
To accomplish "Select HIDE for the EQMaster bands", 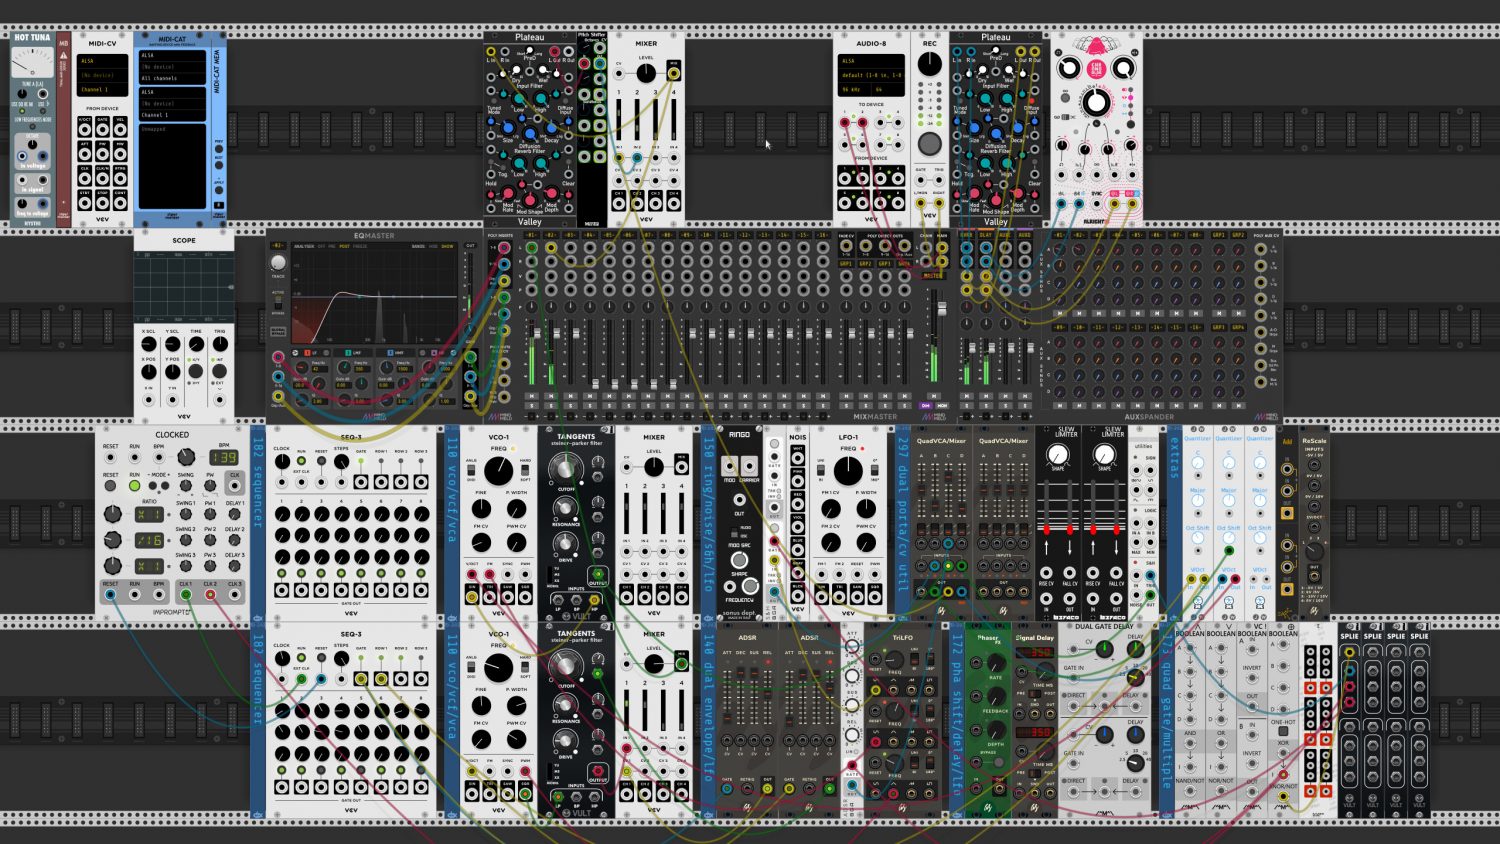I will tap(433, 245).
